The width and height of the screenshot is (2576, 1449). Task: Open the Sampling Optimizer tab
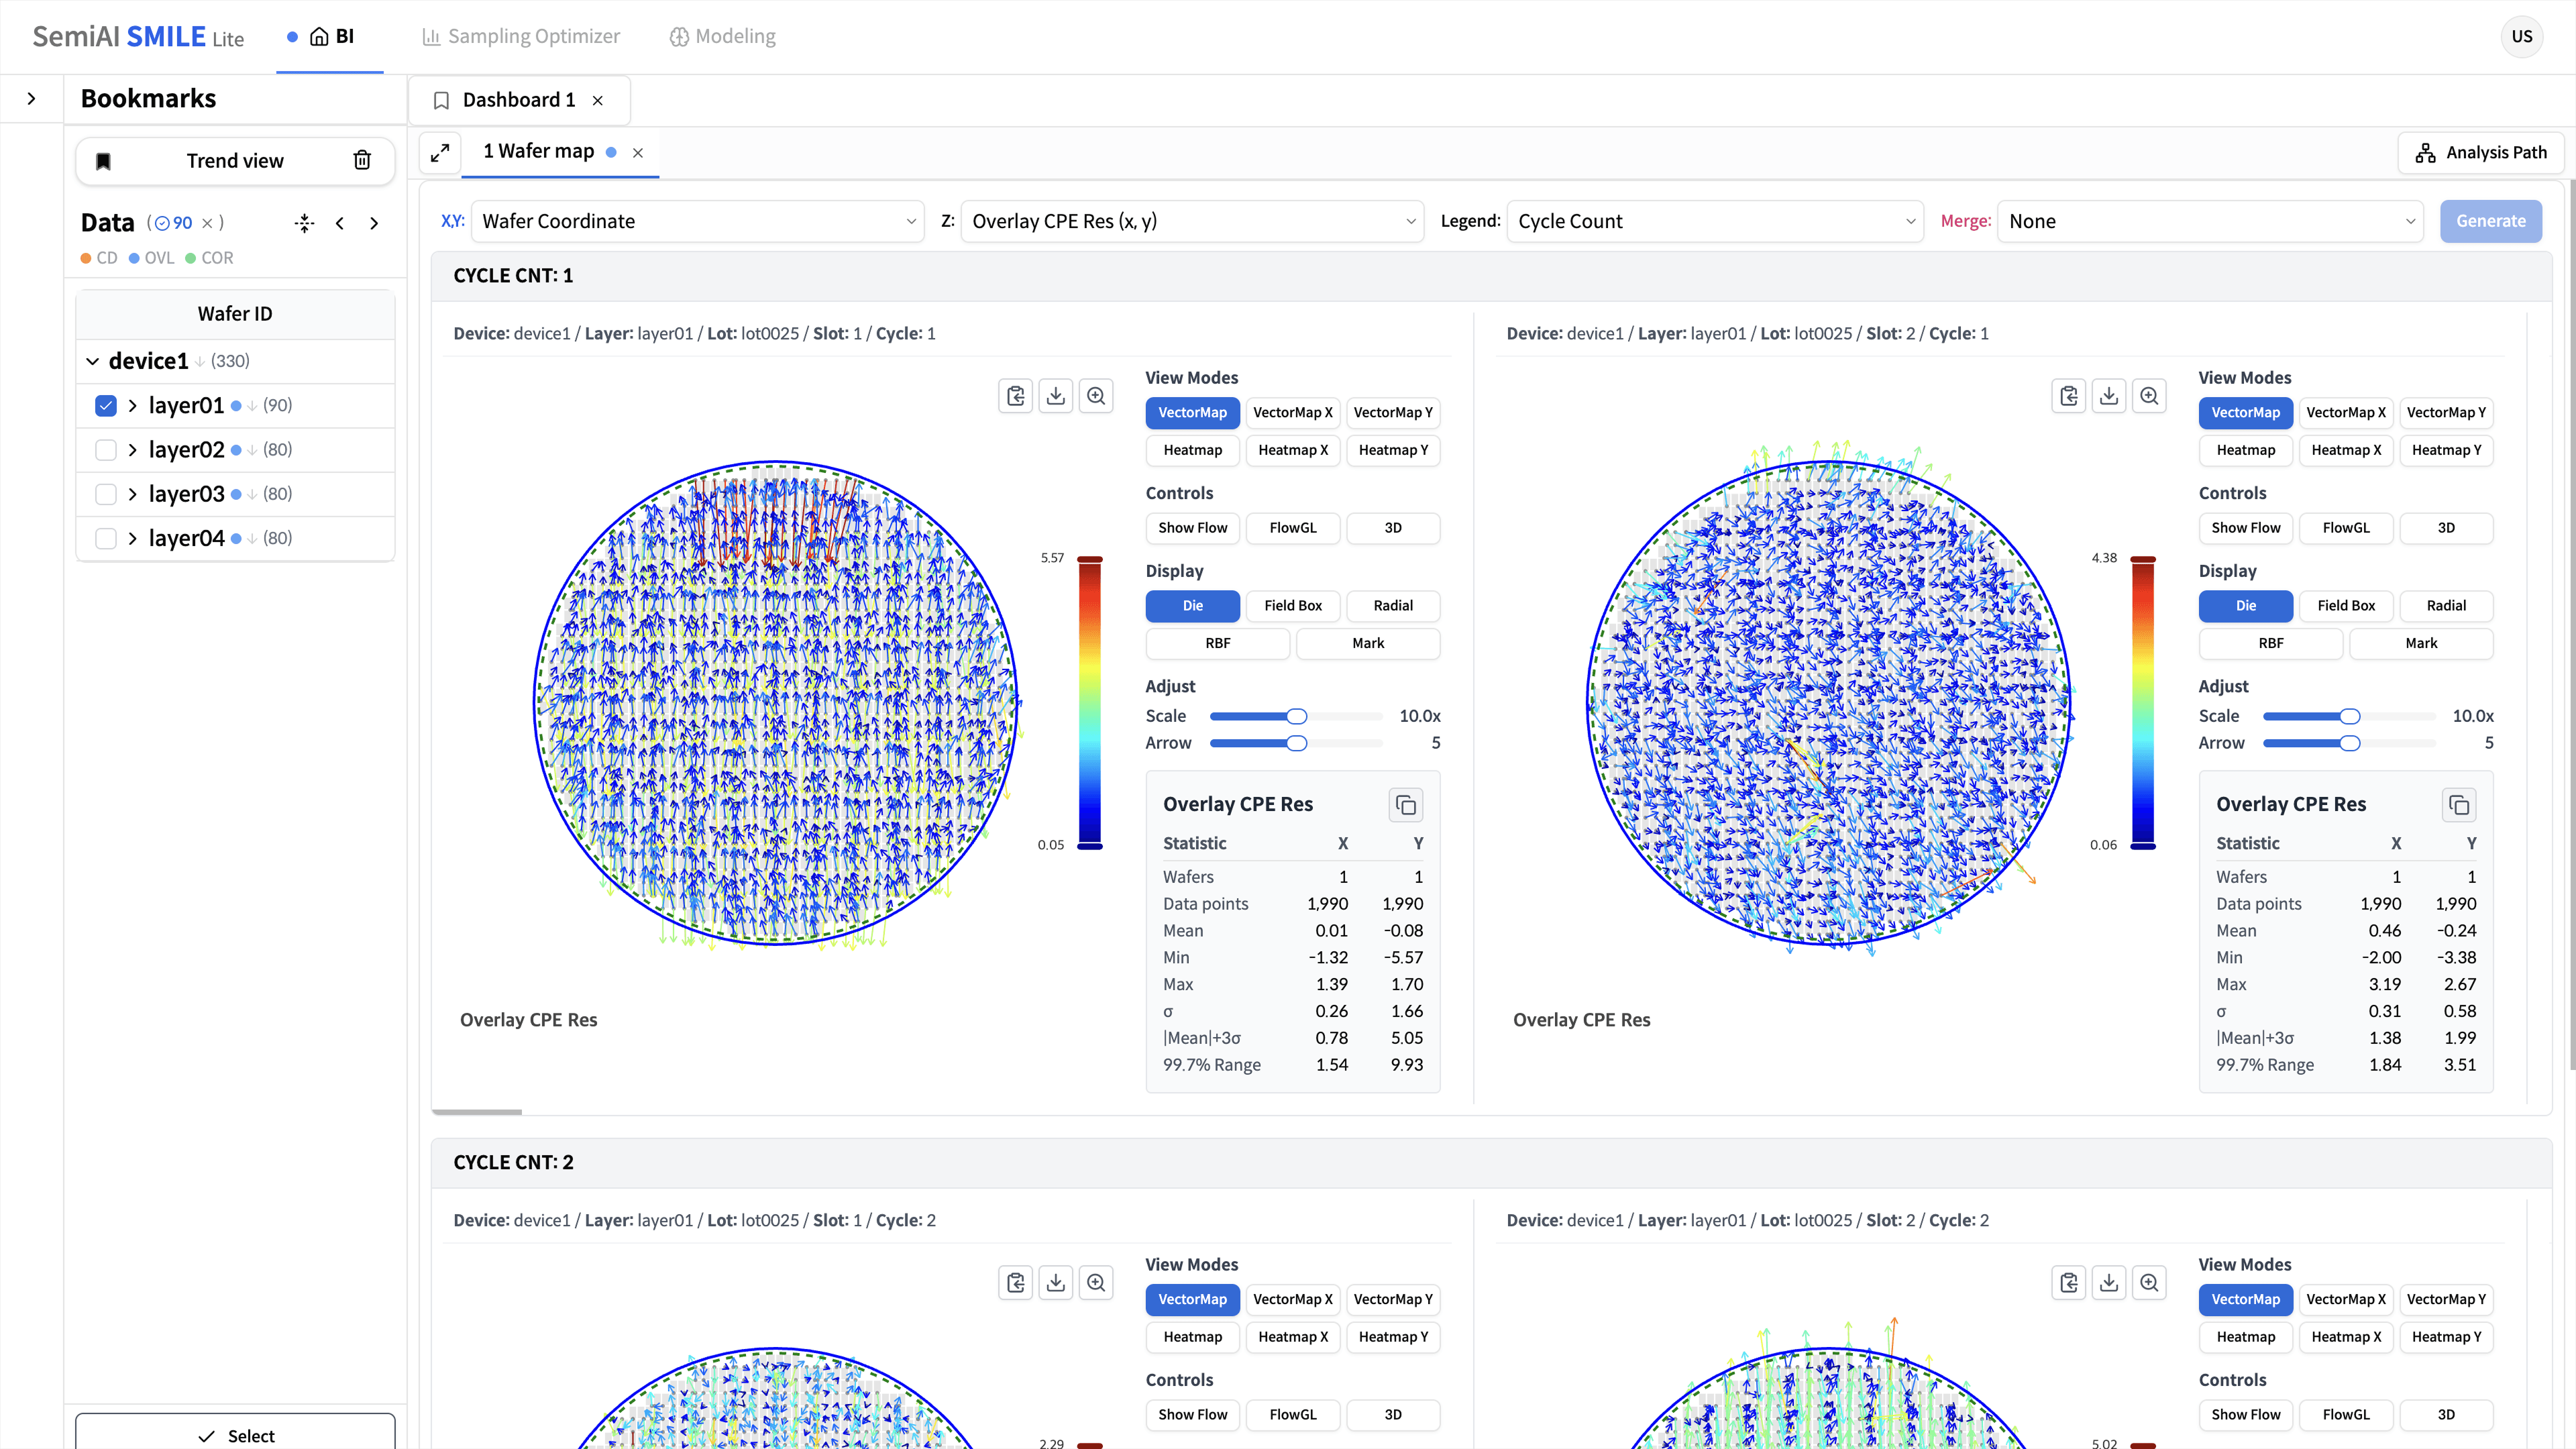click(521, 37)
